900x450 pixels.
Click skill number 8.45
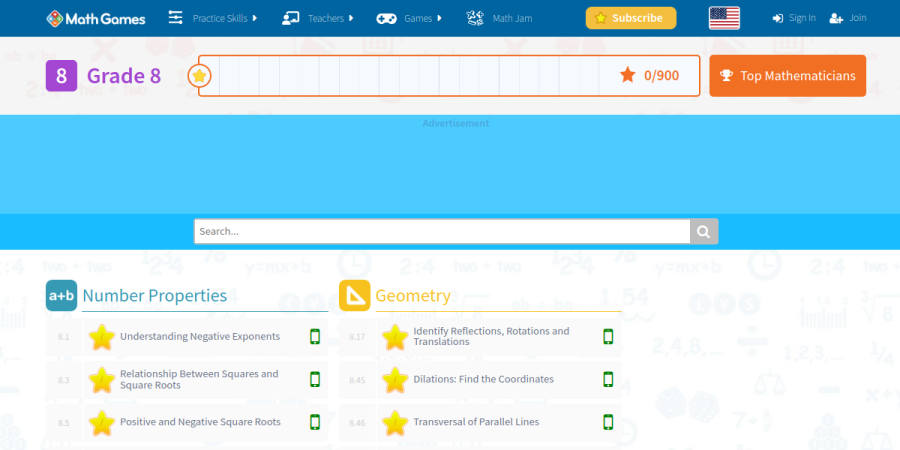(357, 380)
